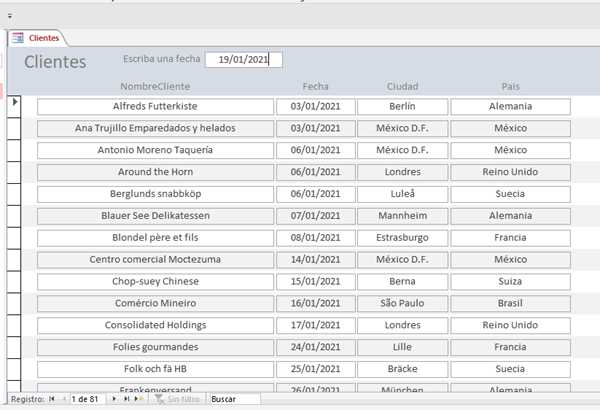
Task: Select record selector for Ana Trujillo row
Action: (14, 128)
